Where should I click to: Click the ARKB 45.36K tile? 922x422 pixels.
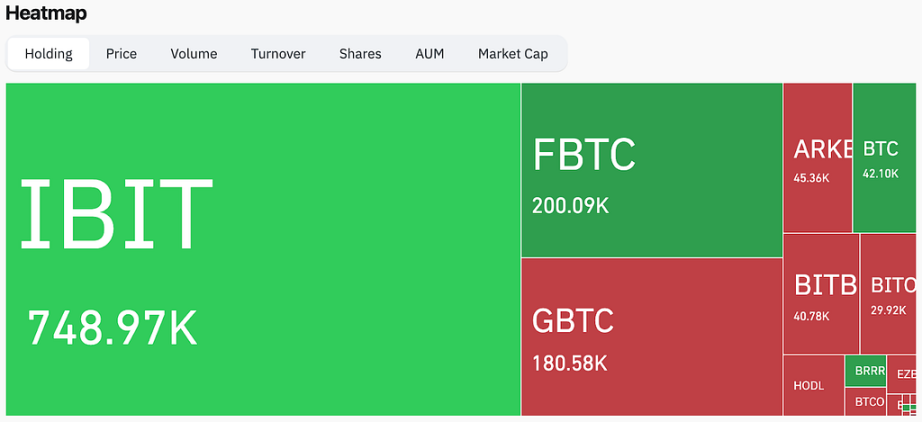pos(817,158)
